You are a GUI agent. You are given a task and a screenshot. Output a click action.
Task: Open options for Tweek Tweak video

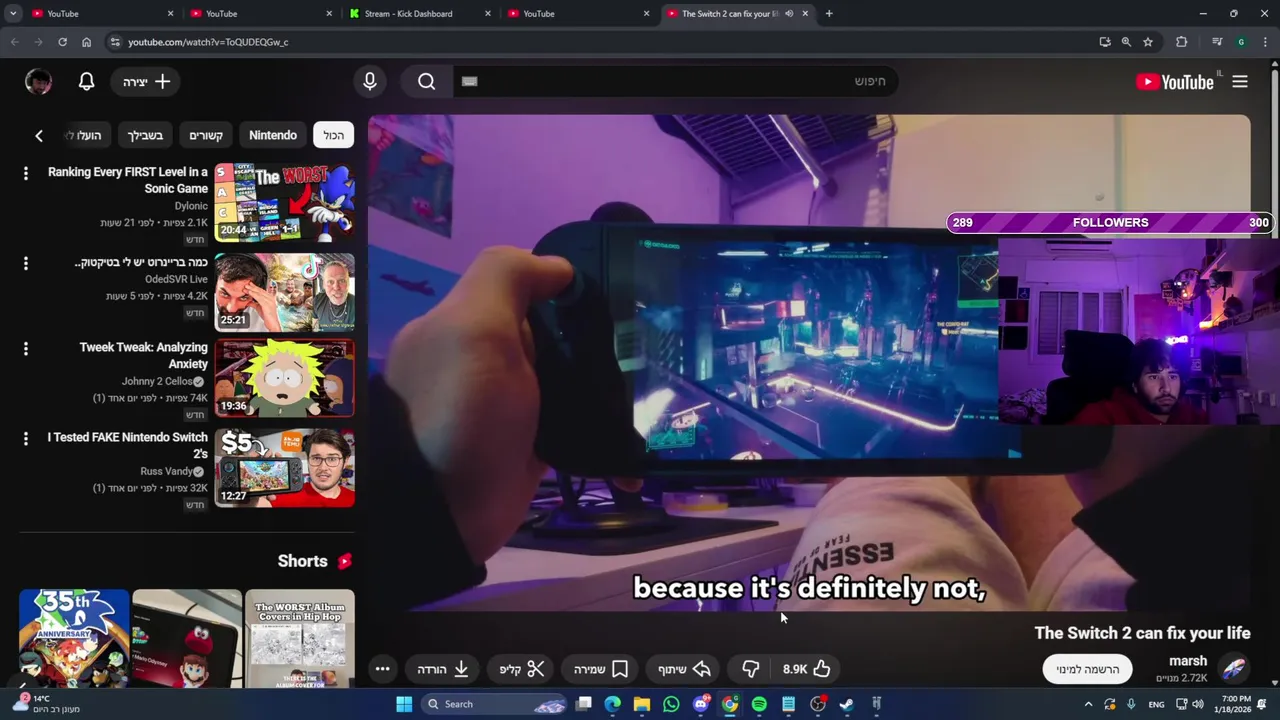pos(26,349)
